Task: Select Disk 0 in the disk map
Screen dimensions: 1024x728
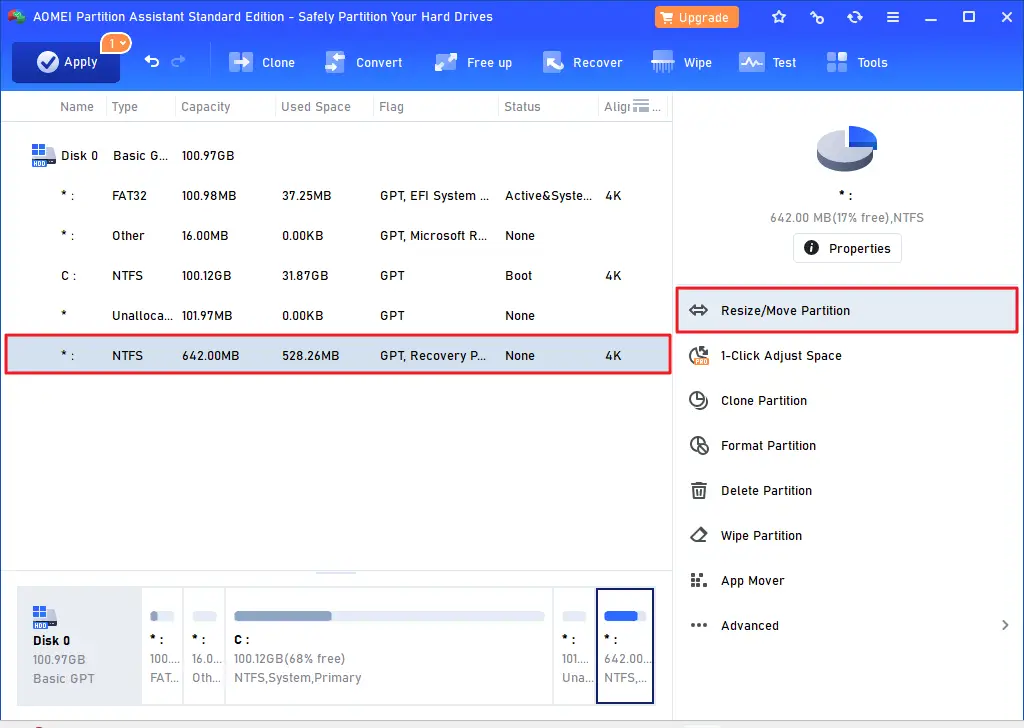Action: tap(79, 646)
